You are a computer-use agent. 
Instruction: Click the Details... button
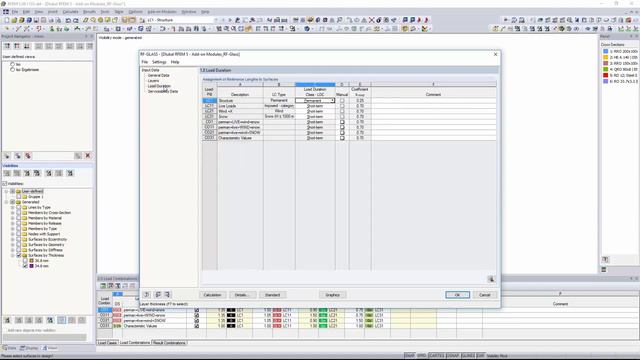coord(242,295)
